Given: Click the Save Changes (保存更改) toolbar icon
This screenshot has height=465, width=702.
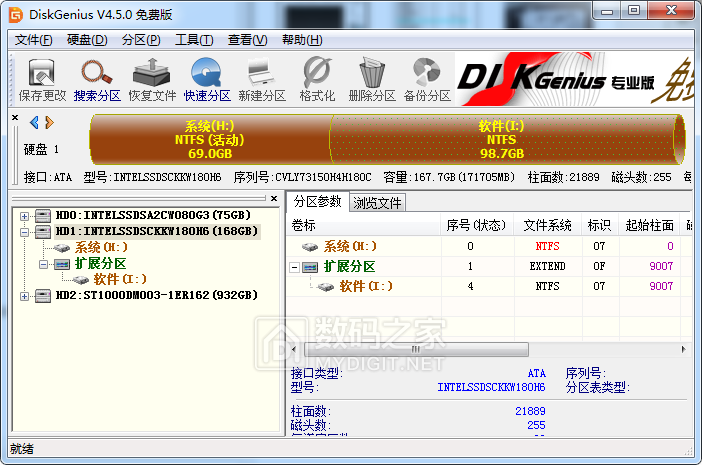Looking at the screenshot, I should point(42,80).
